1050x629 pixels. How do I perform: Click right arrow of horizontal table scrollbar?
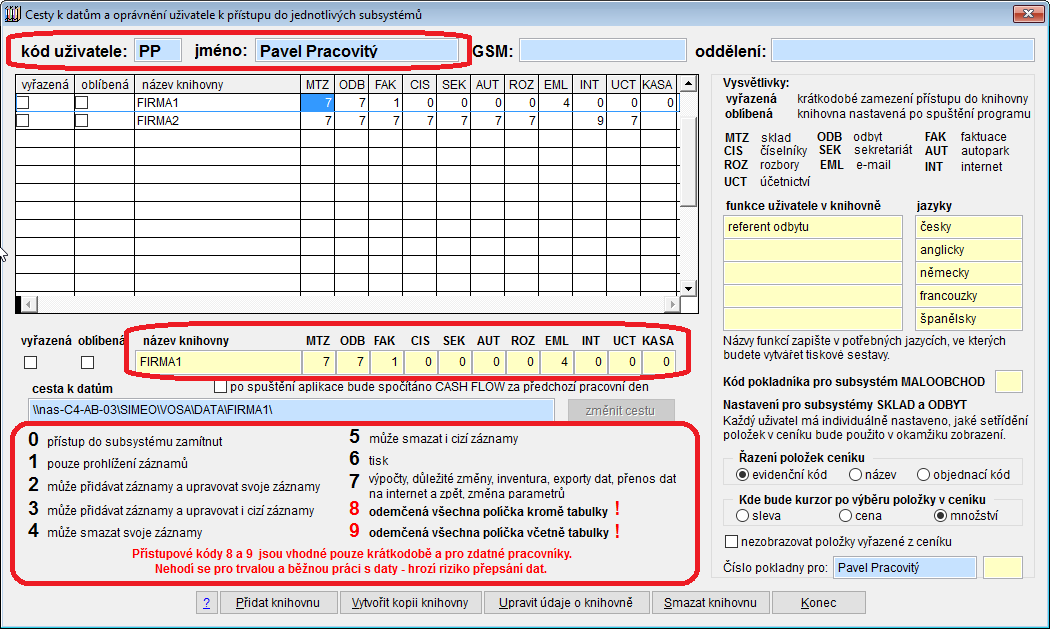pyautogui.click(x=686, y=303)
